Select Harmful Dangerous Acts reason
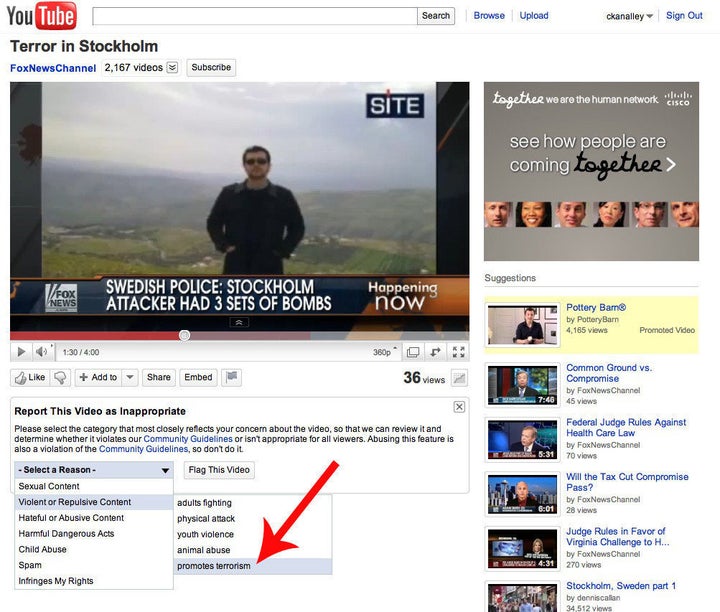The height and width of the screenshot is (612, 720). (x=94, y=533)
